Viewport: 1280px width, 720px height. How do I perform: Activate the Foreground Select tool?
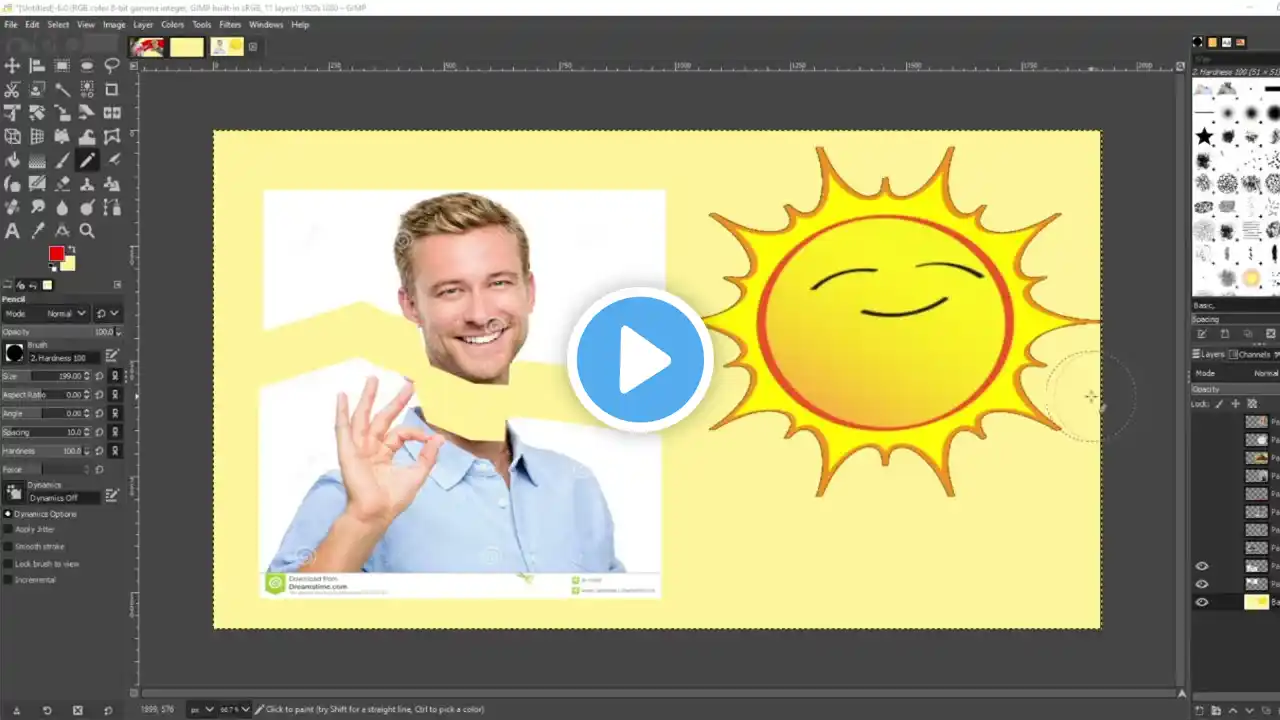(x=37, y=90)
